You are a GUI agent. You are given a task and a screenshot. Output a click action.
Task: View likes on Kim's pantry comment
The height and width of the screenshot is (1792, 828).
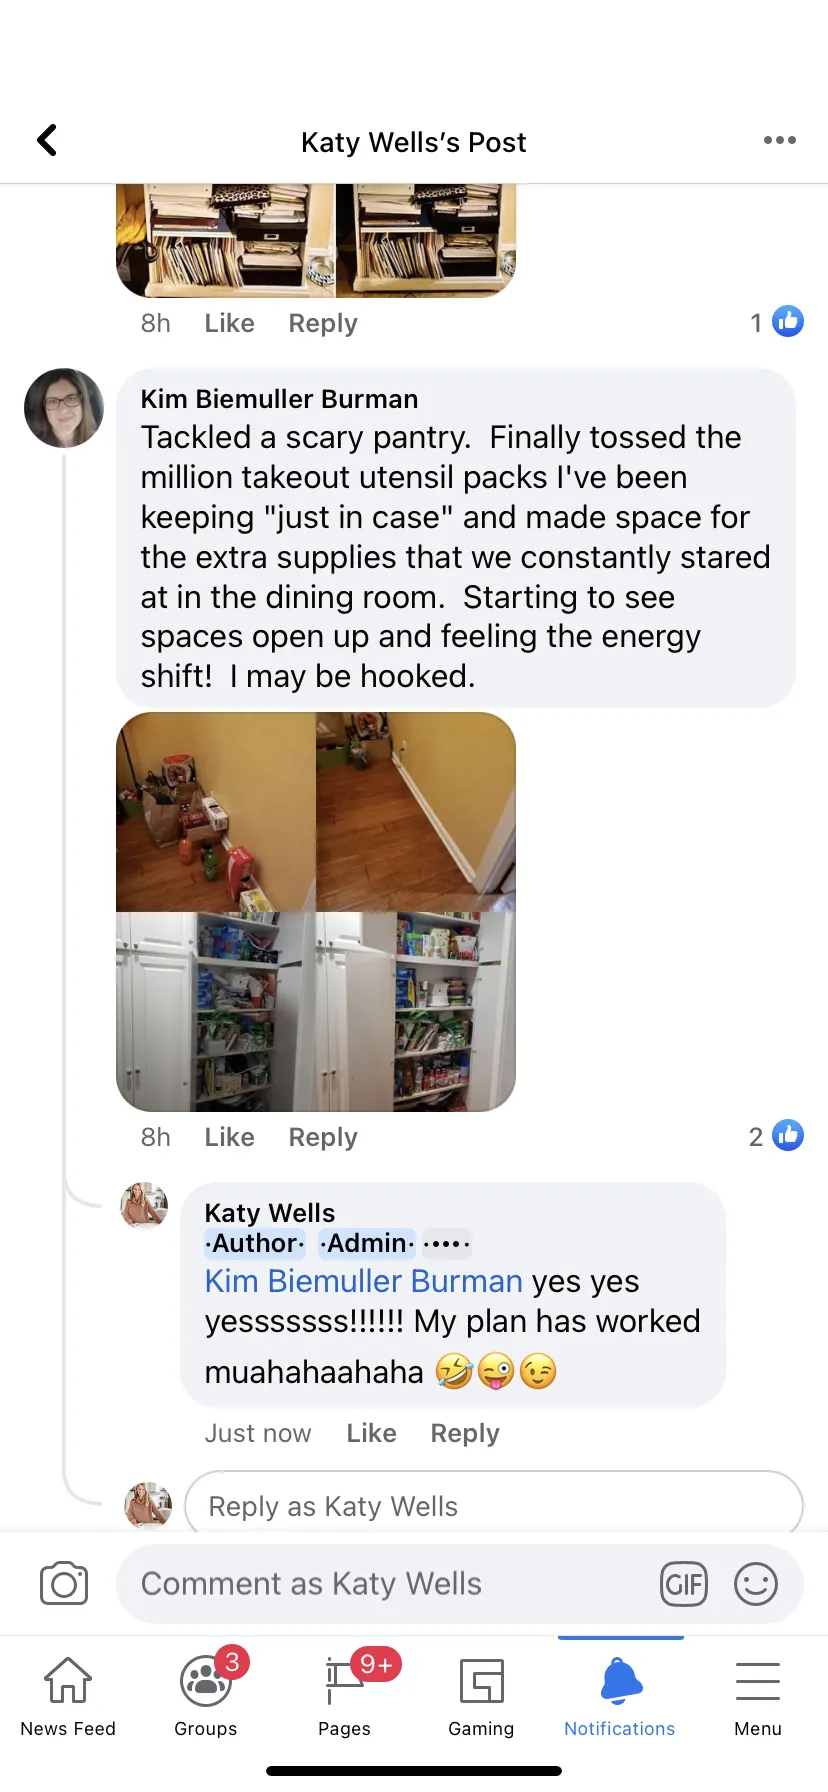776,1136
